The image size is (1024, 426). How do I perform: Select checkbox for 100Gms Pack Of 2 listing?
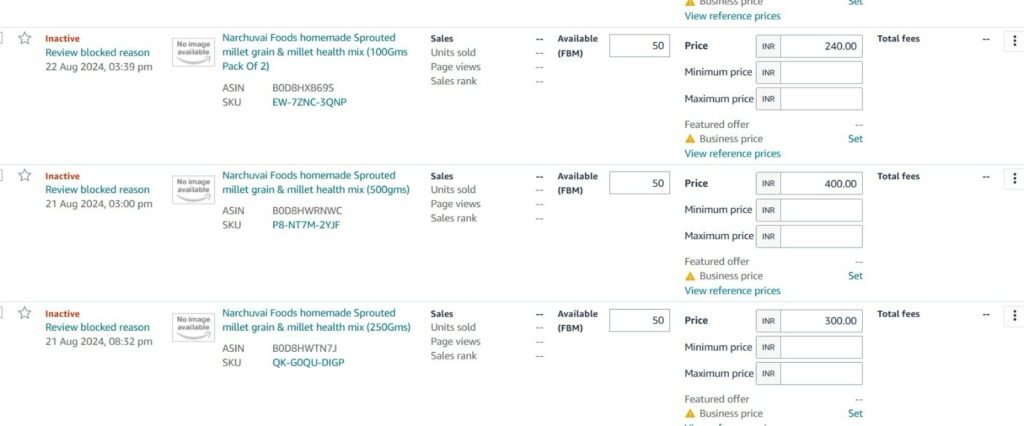1,38
